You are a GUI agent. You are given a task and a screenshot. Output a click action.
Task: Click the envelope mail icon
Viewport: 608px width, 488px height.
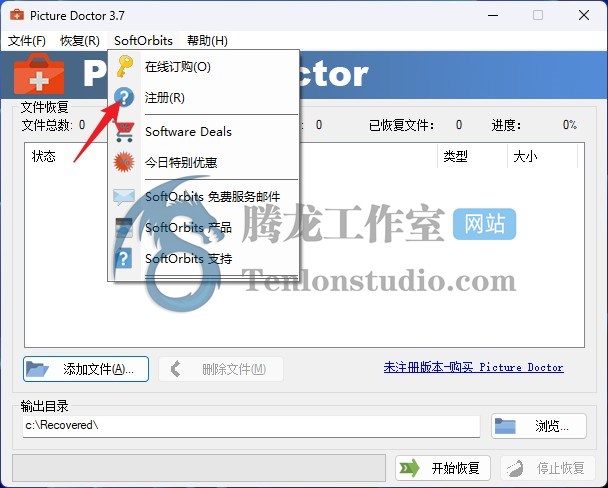124,197
